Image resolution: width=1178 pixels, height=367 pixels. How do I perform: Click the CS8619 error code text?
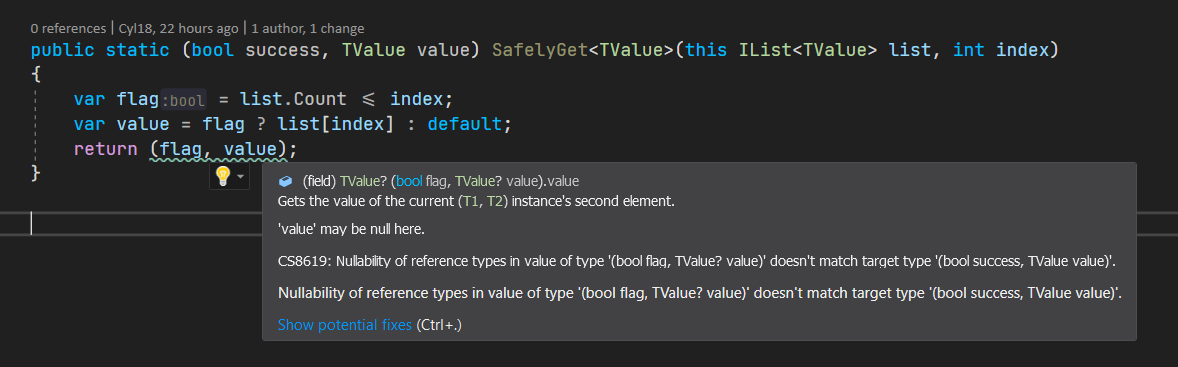[x=304, y=261]
